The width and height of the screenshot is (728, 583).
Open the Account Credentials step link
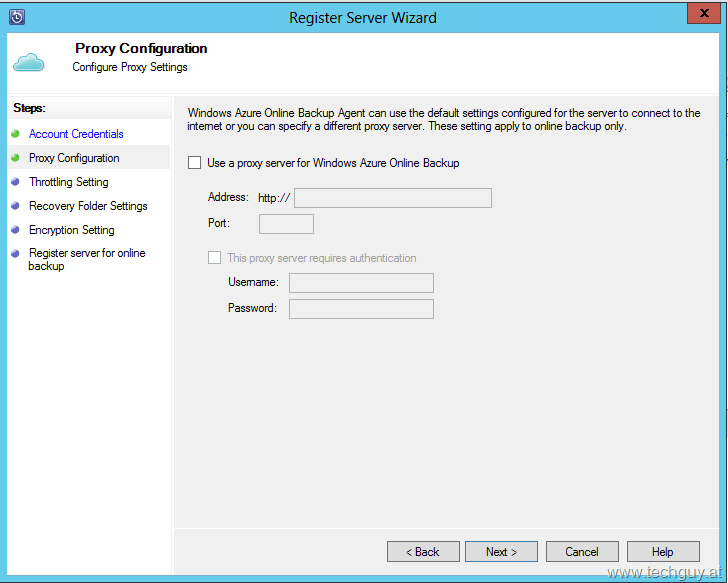click(x=76, y=134)
